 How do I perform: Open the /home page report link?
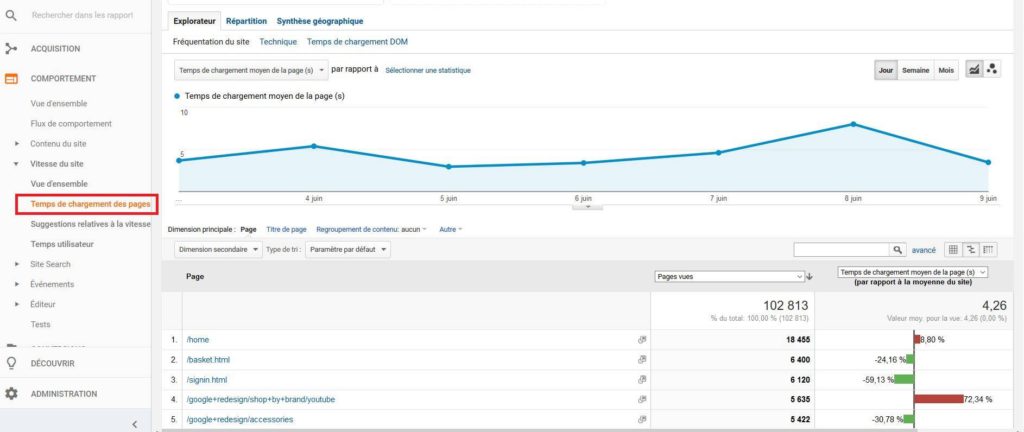click(x=197, y=340)
